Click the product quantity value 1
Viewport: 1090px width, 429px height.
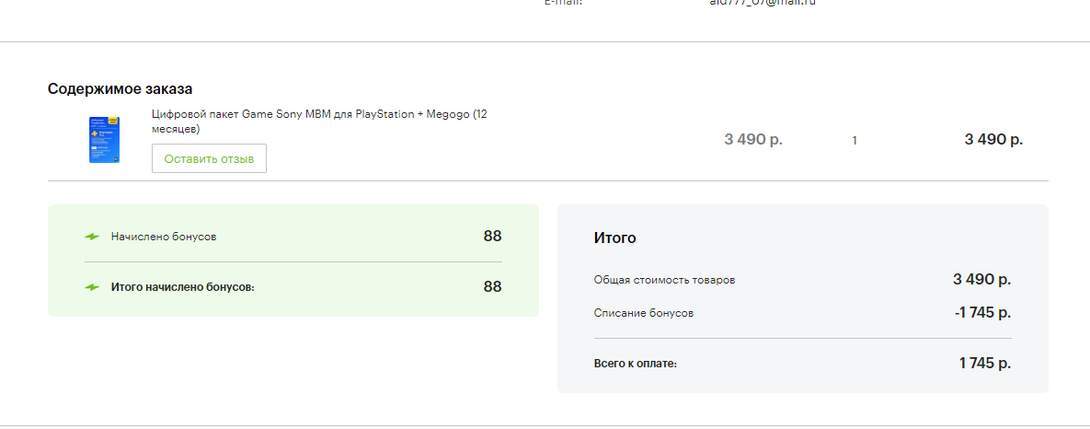pos(854,141)
